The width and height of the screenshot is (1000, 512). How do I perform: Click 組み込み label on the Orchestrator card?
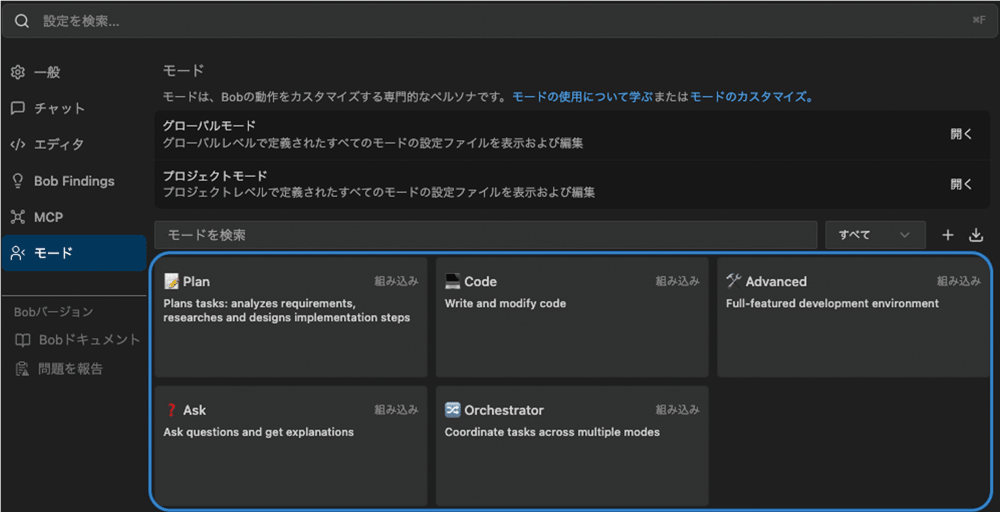[677, 410]
